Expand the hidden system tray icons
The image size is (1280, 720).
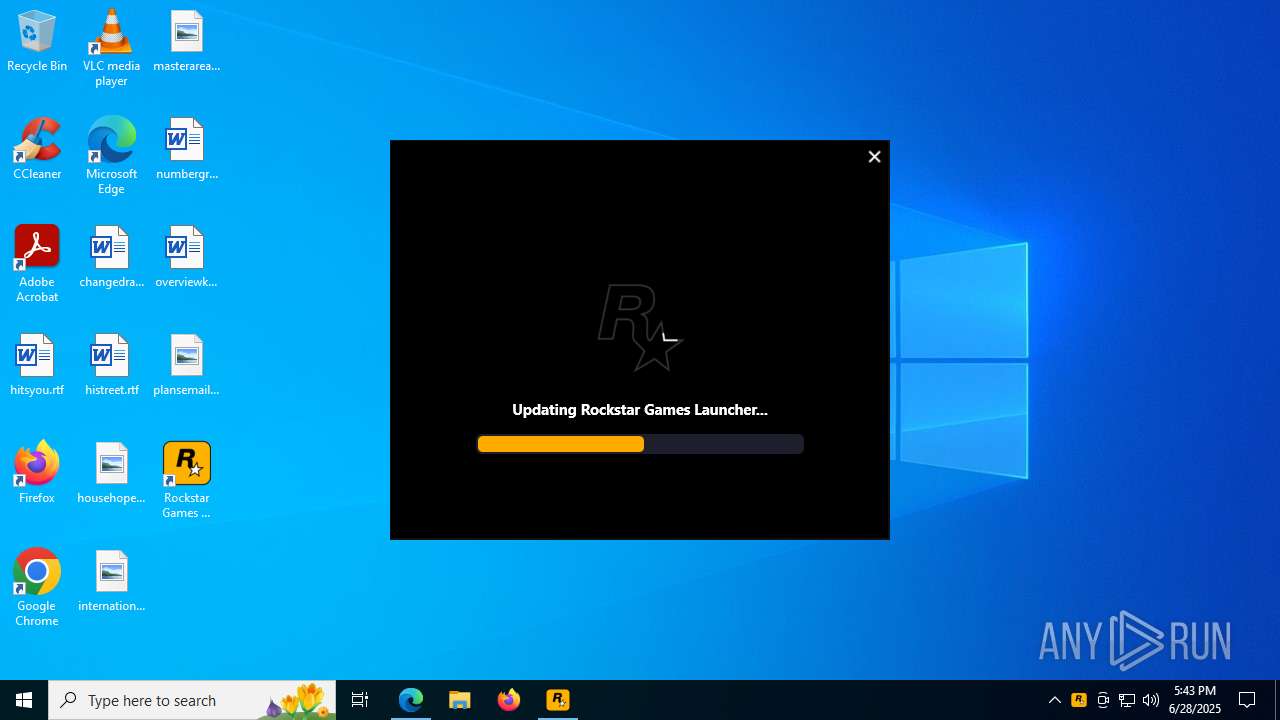pos(1055,700)
